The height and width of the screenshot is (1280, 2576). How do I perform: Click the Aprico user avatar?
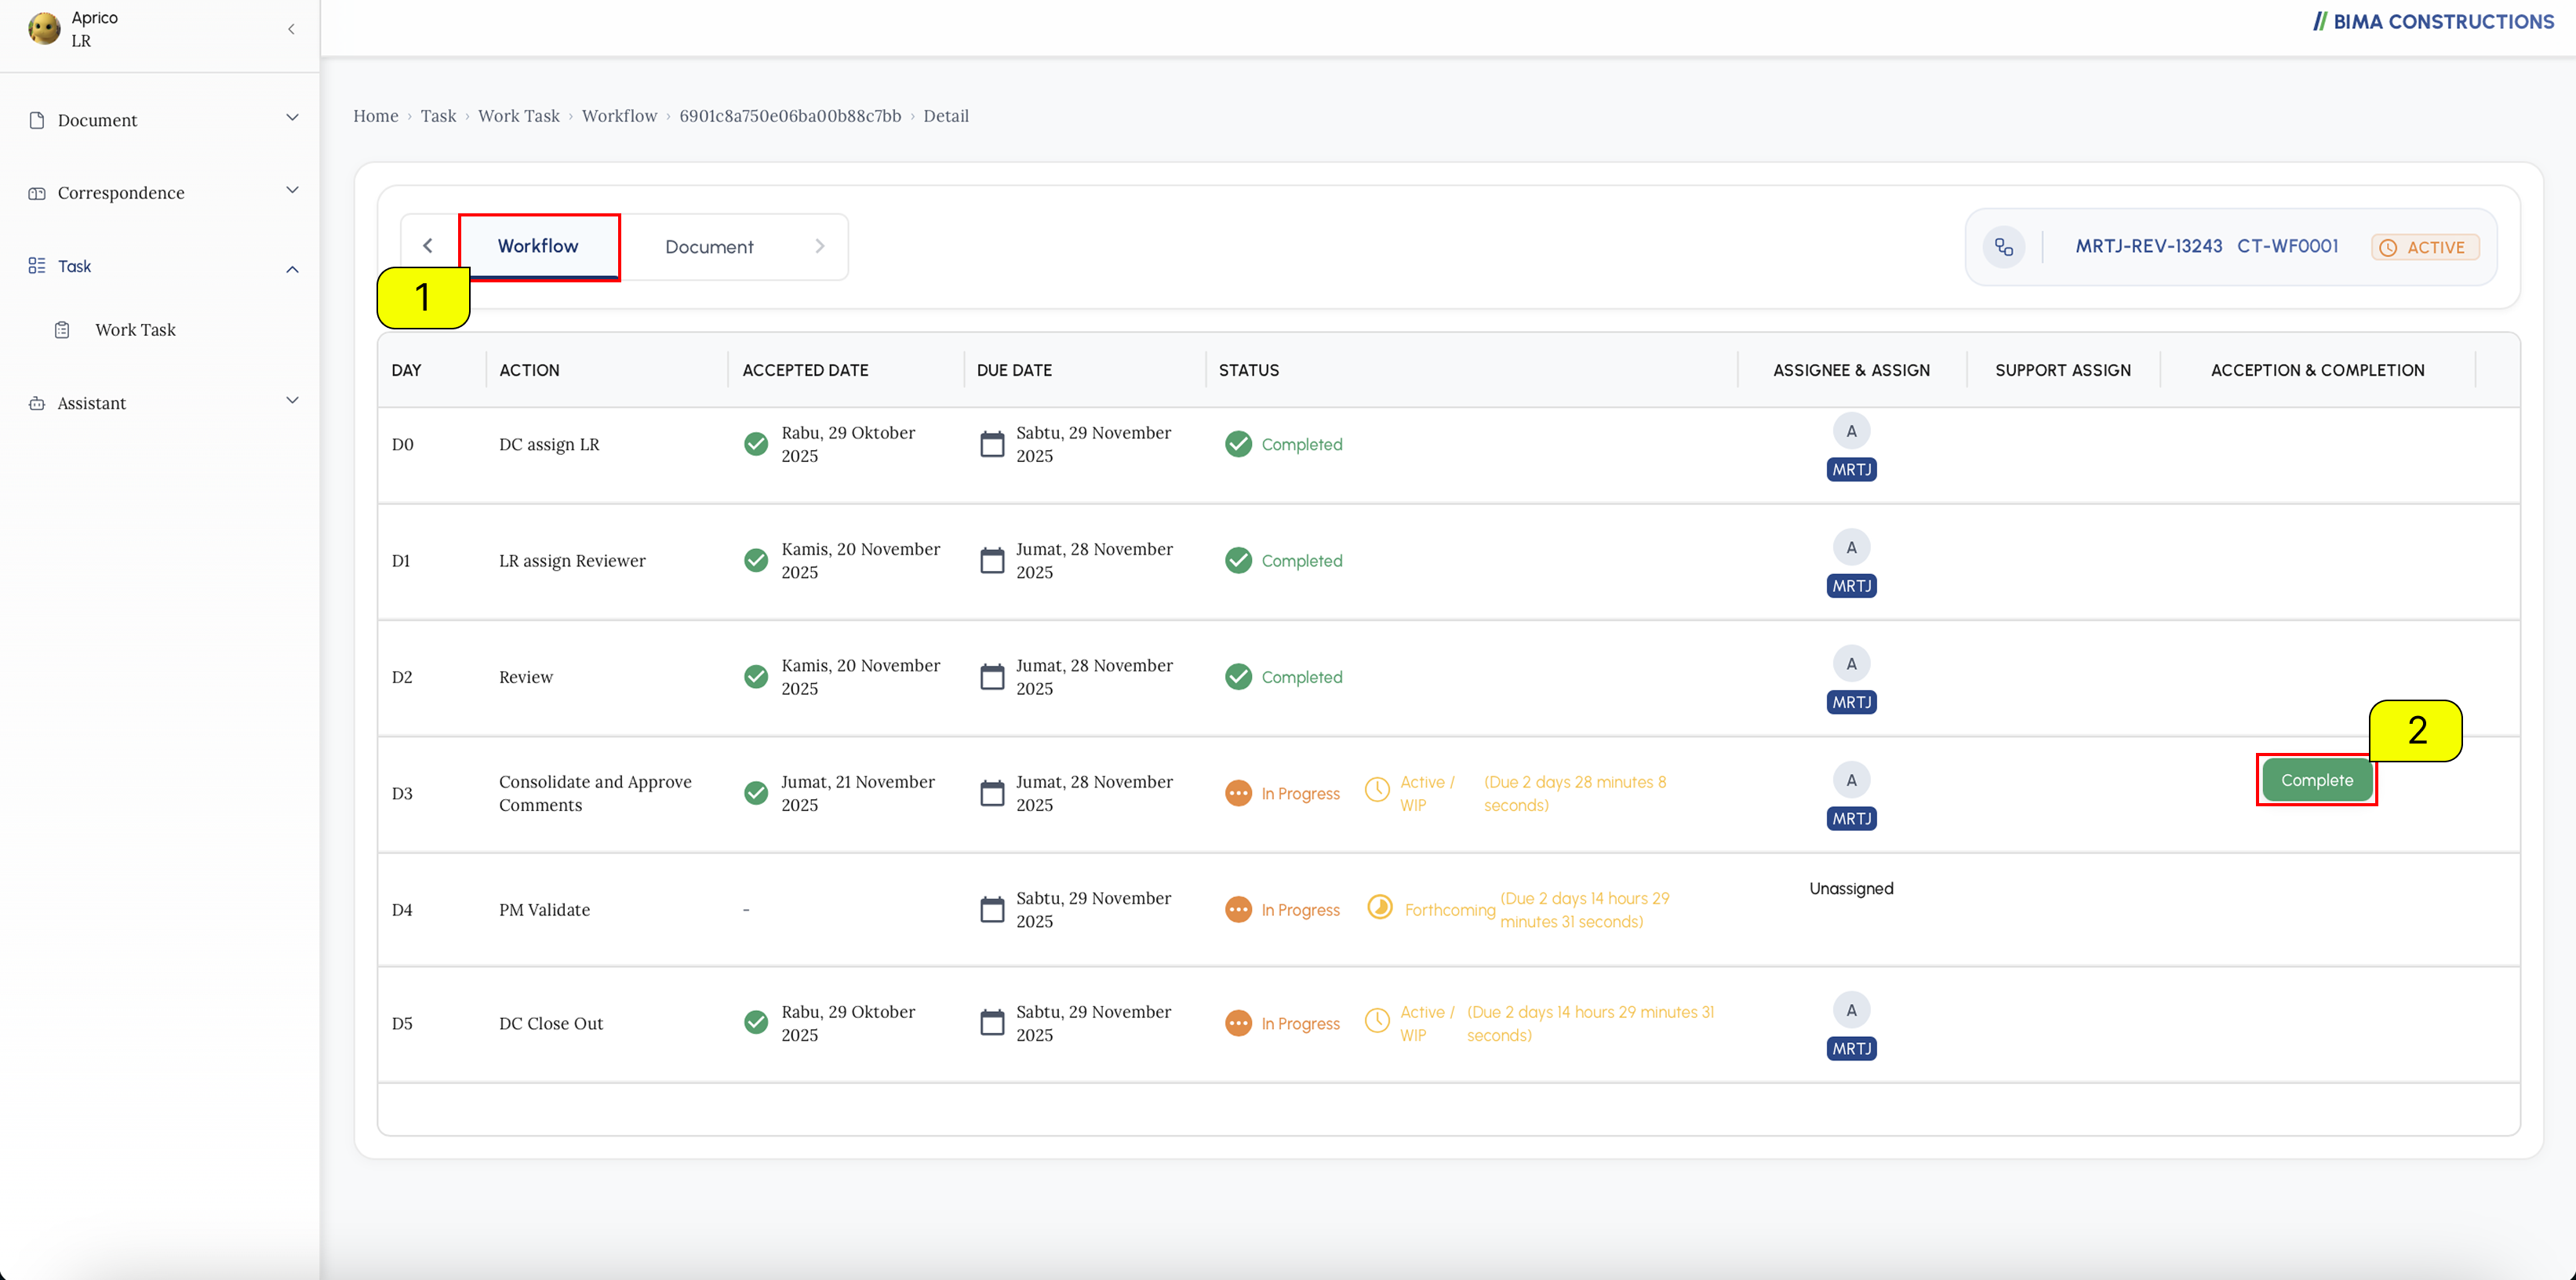click(x=44, y=28)
